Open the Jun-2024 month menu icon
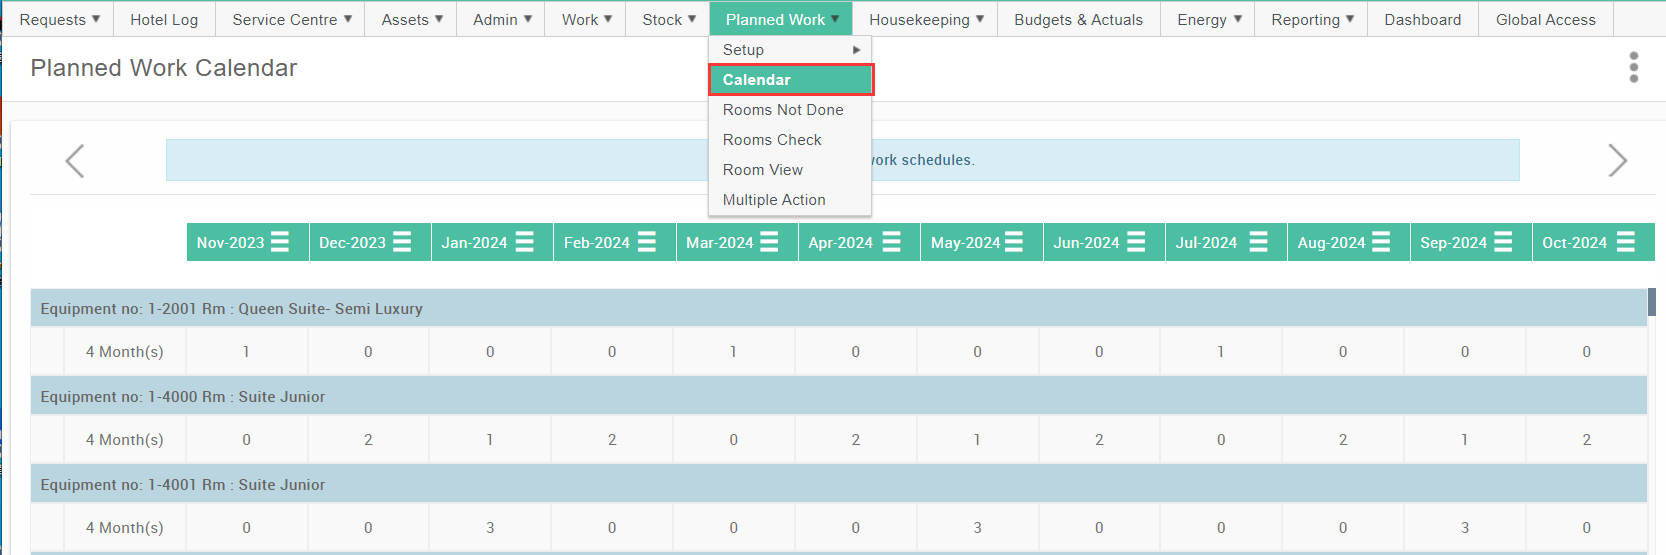The width and height of the screenshot is (1666, 555). point(1136,242)
